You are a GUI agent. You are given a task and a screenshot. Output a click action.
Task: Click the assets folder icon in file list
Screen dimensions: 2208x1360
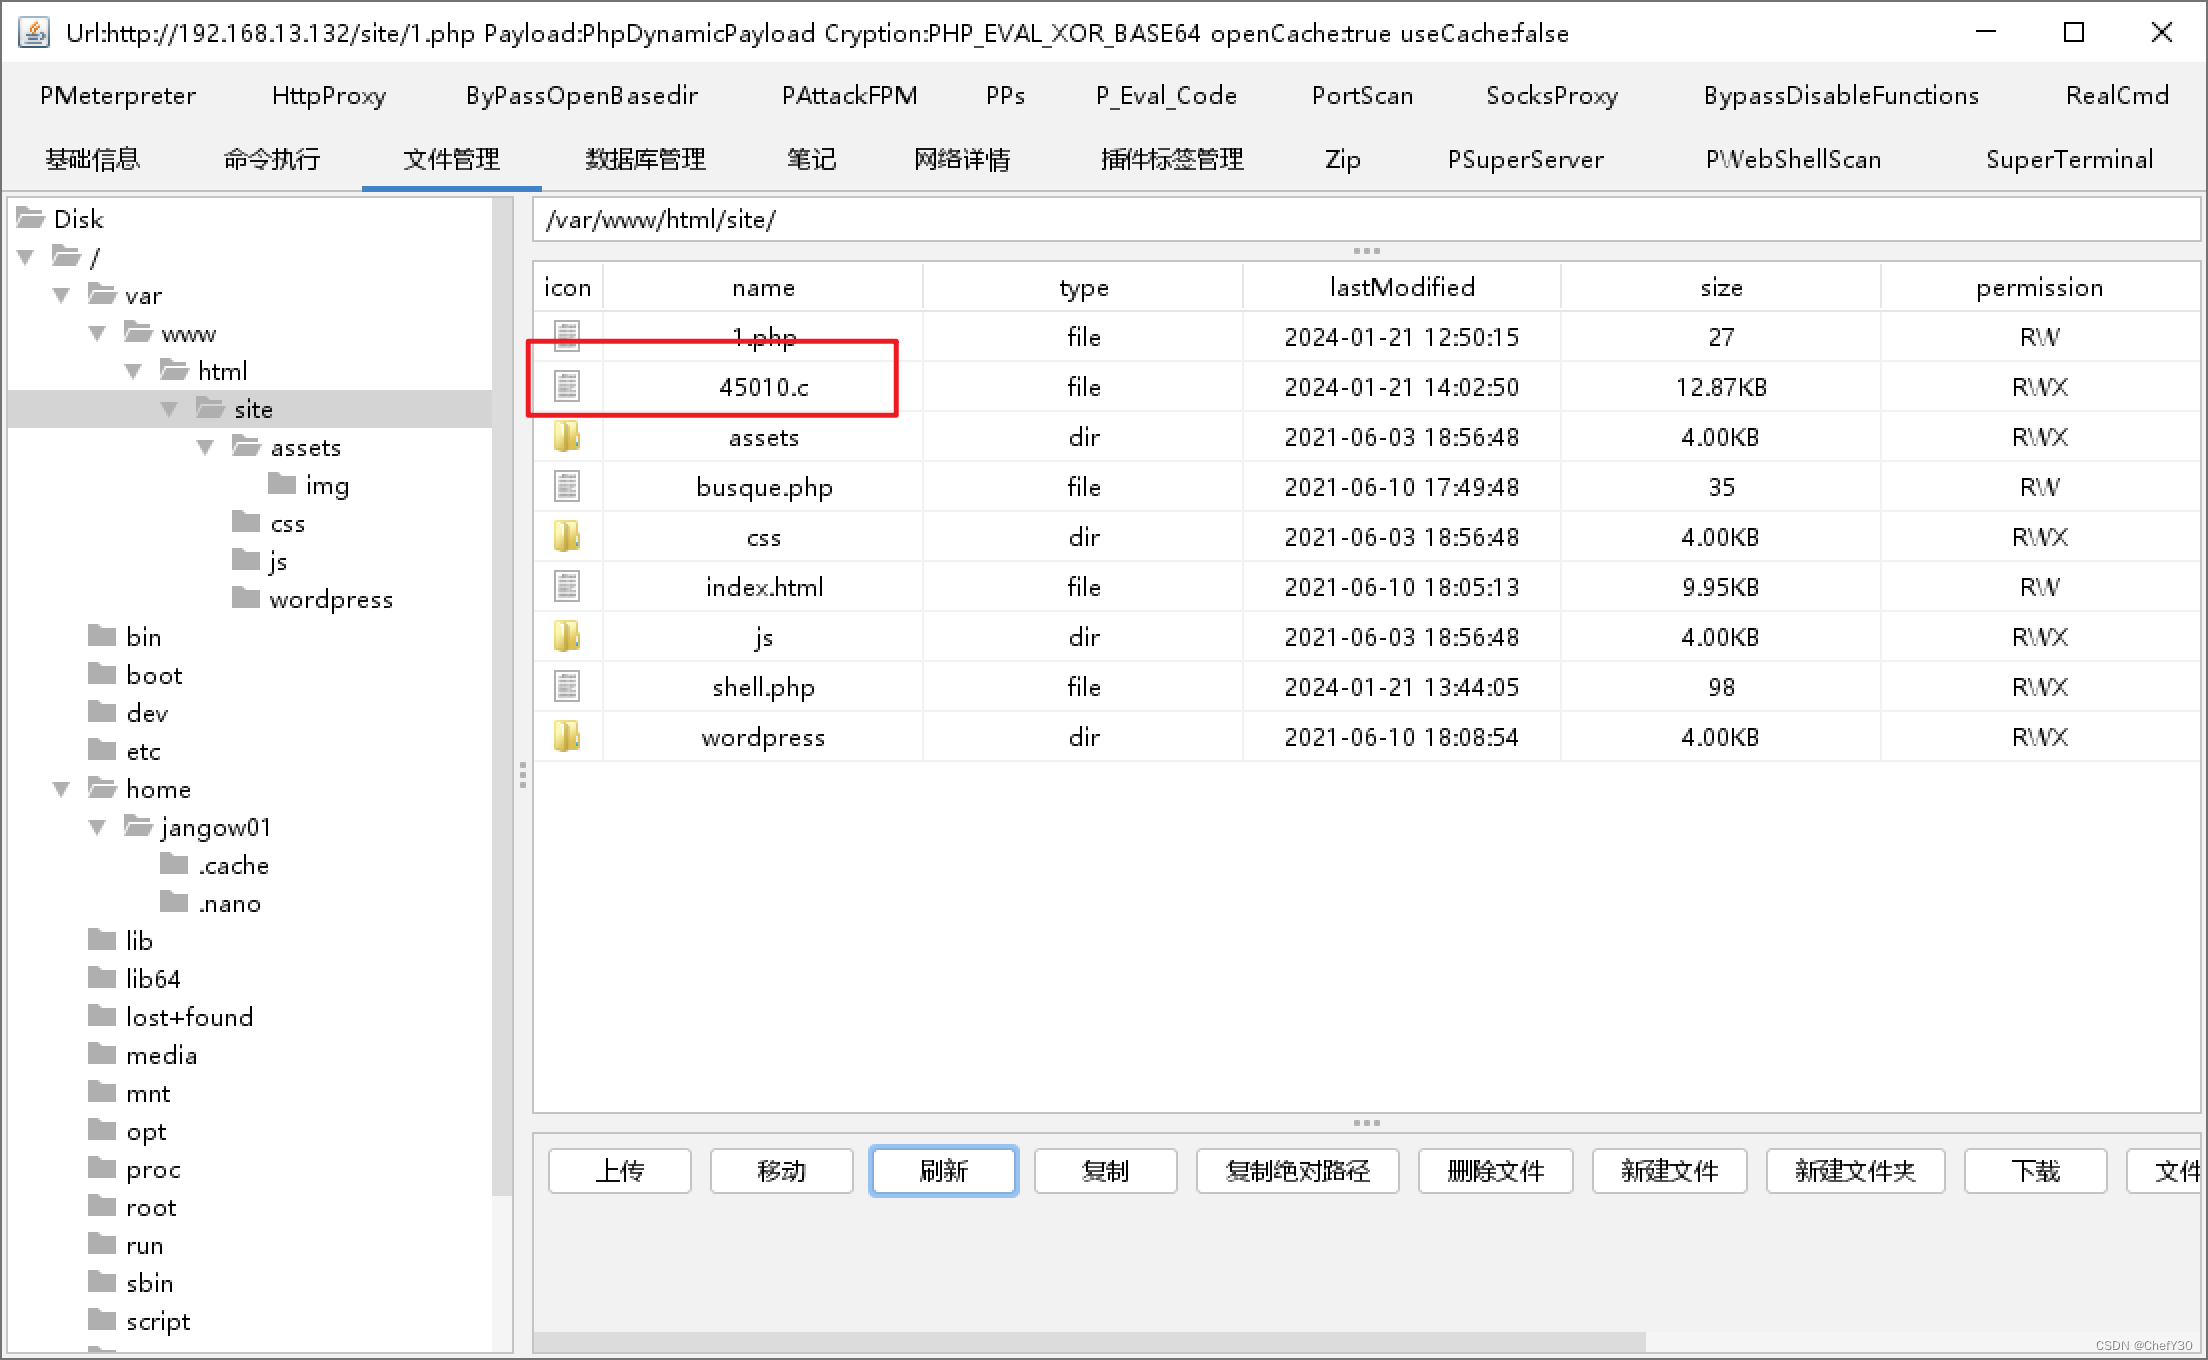point(567,436)
